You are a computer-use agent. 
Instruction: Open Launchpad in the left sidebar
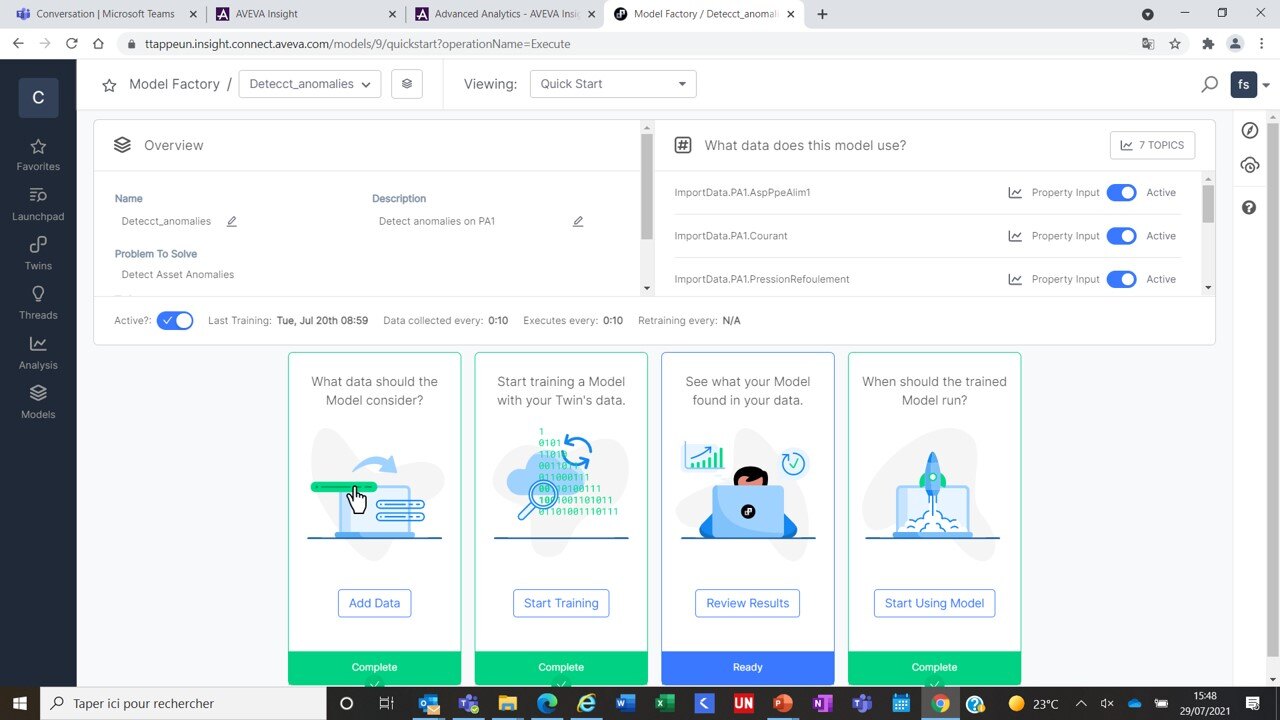38,204
